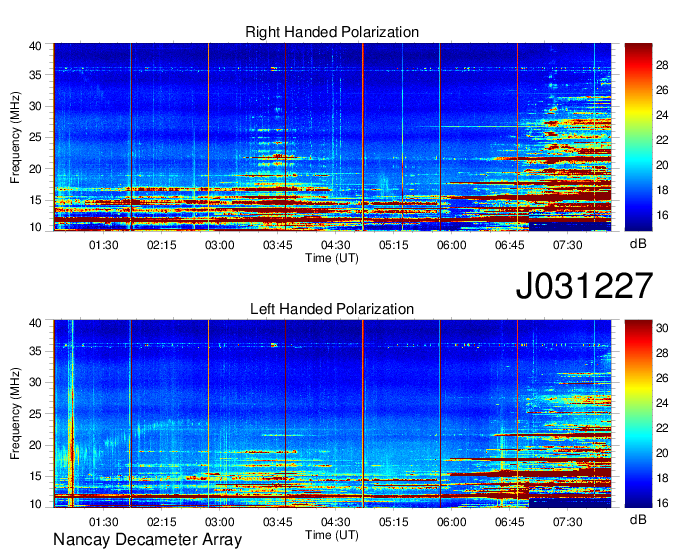Image resolution: width=680 pixels, height=552 pixels.
Task: Click the 40 MHz tick of Right Handed plot
Action: [36, 46]
